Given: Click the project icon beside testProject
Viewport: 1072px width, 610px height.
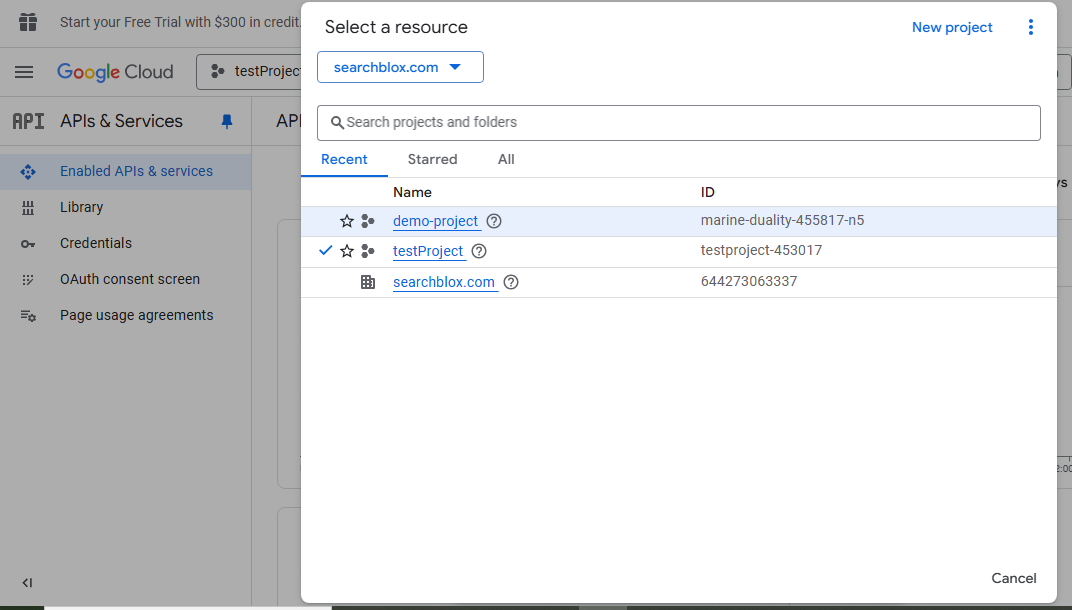Looking at the screenshot, I should tap(368, 251).
